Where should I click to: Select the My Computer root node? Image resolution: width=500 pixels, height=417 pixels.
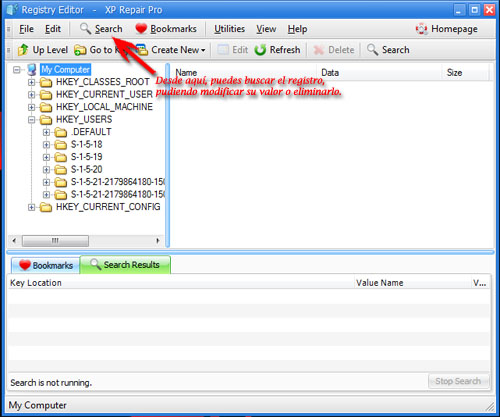[65, 69]
